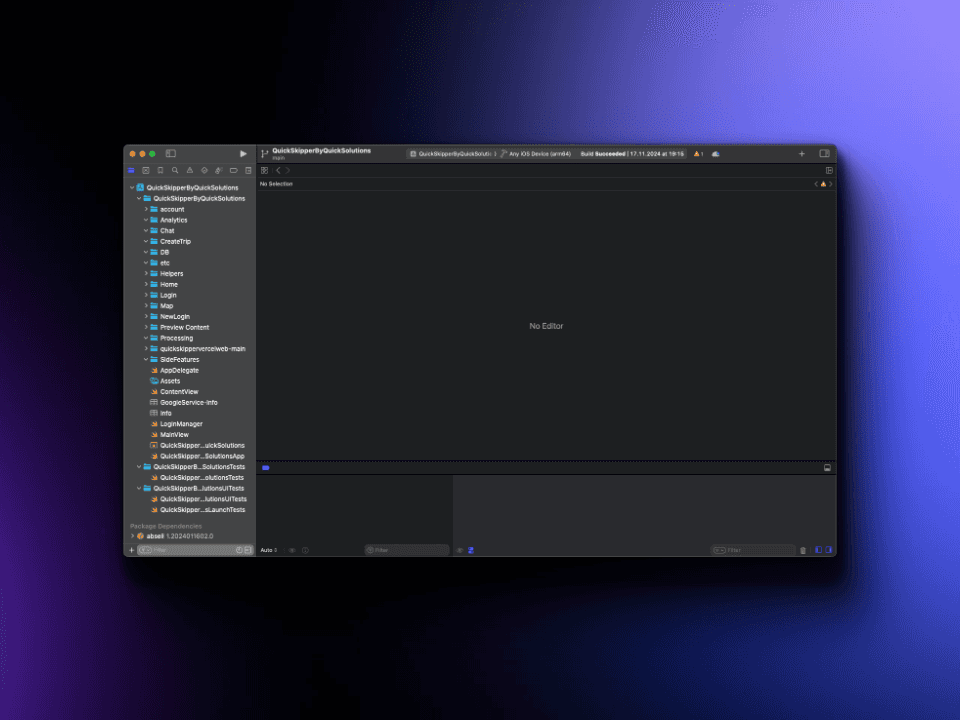Click the variables view Filter field
Viewport: 960px width, 720px height.
click(x=407, y=550)
